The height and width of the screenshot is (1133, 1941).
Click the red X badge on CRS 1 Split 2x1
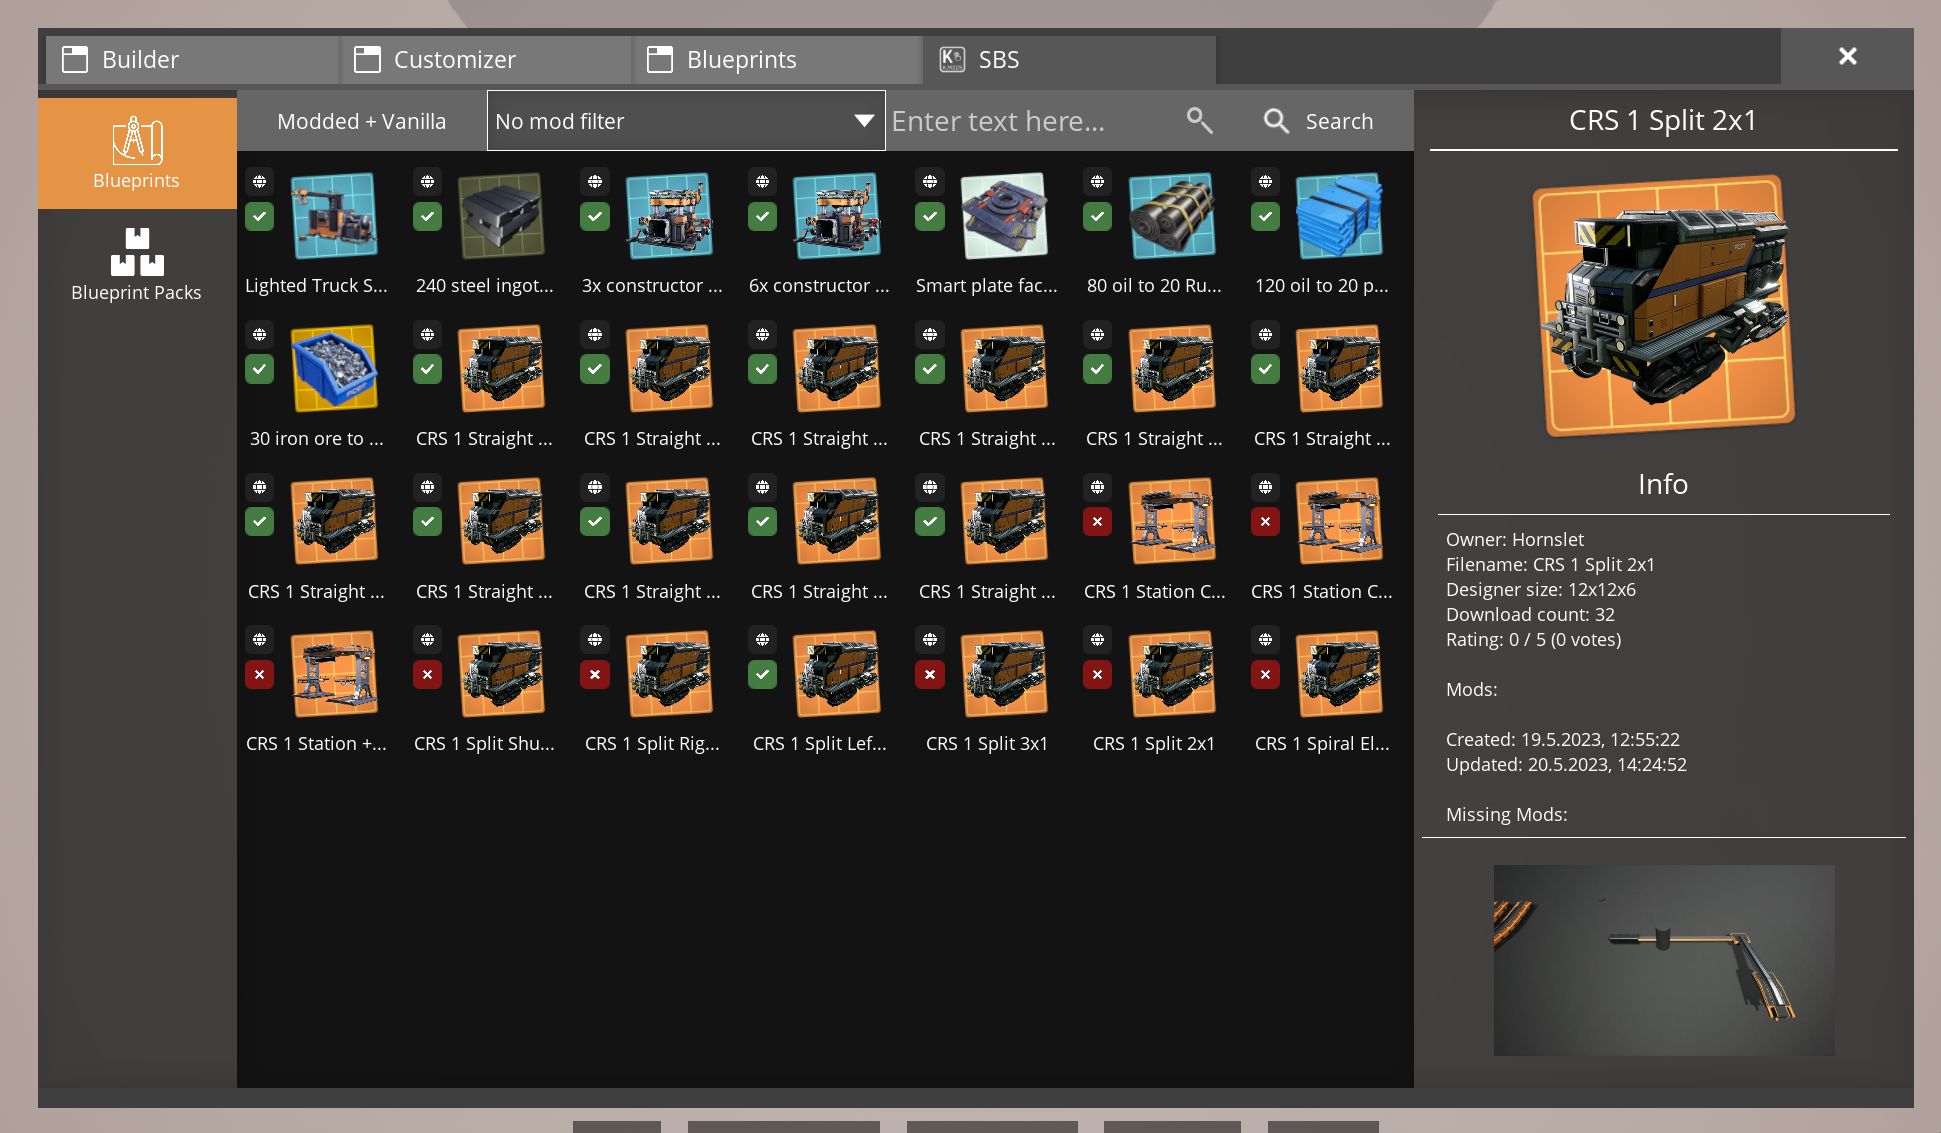[1097, 675]
